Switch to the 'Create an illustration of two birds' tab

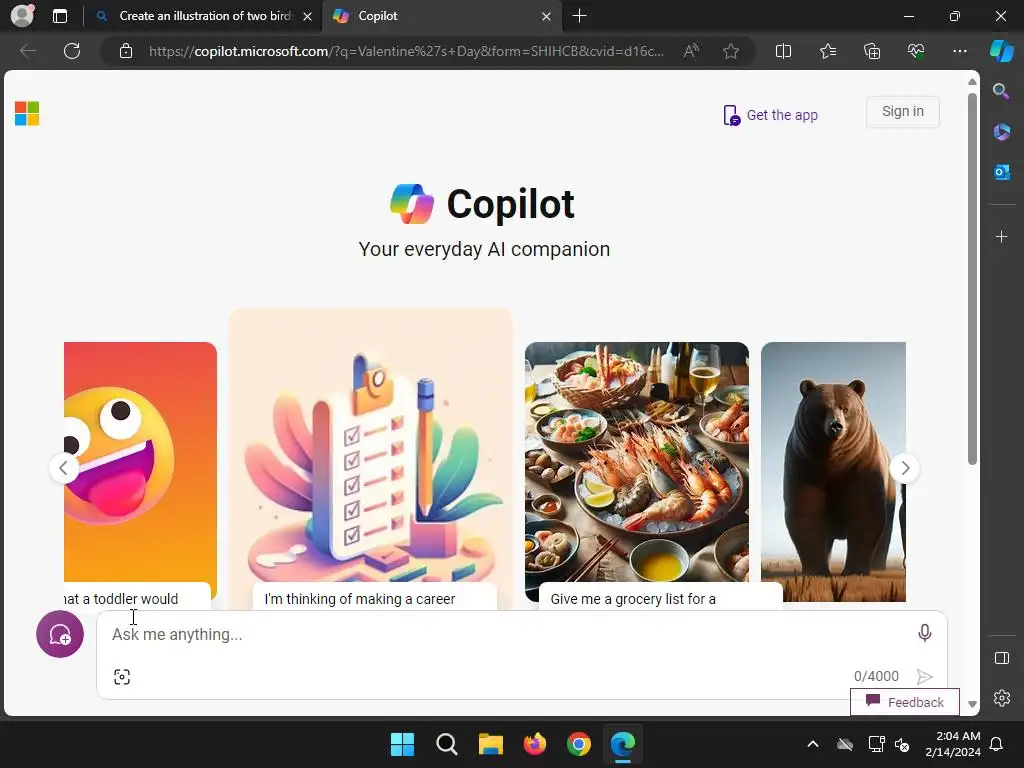click(x=205, y=16)
